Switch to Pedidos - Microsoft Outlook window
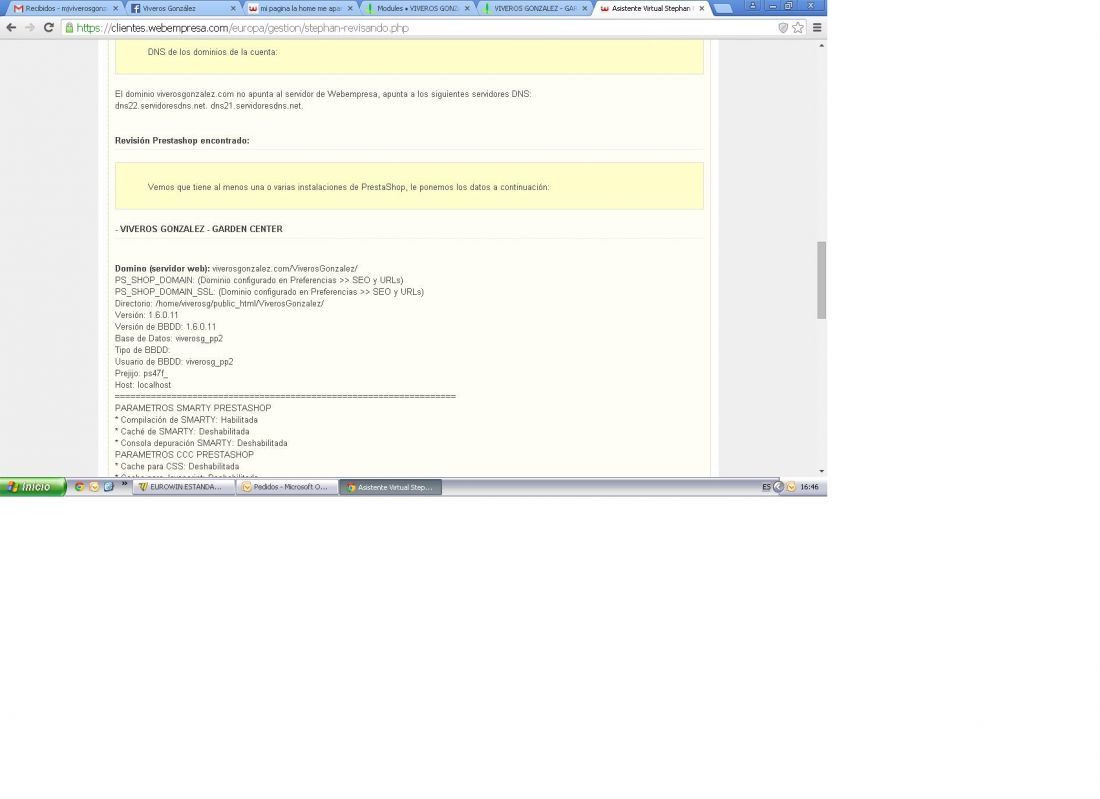Screen dimensions: 1100x799 pos(287,487)
